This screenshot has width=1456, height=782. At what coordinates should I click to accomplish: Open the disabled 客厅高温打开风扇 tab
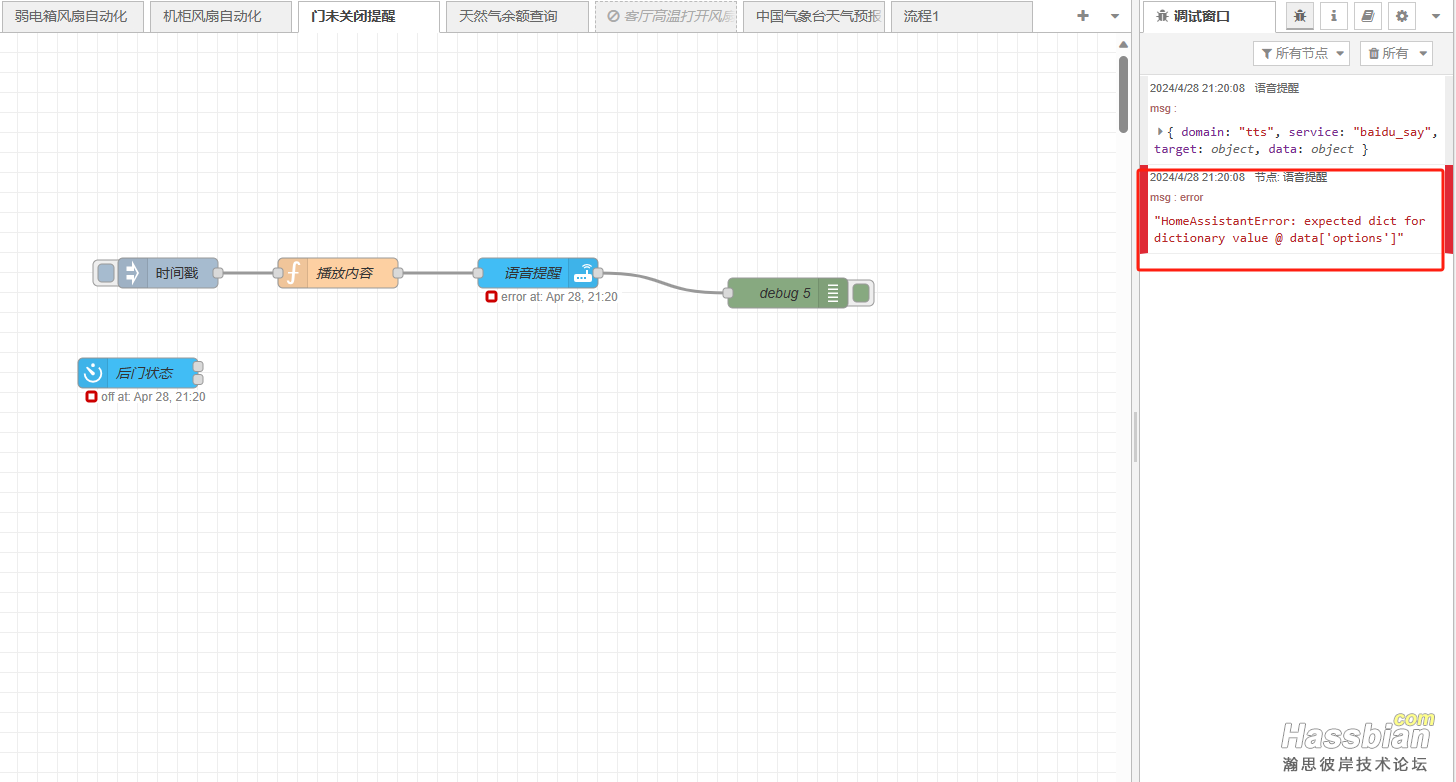tap(665, 16)
